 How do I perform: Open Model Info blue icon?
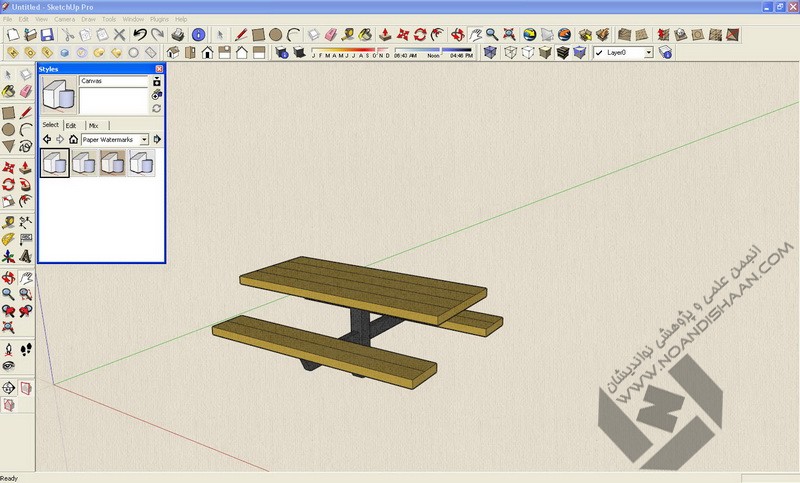pyautogui.click(x=198, y=34)
